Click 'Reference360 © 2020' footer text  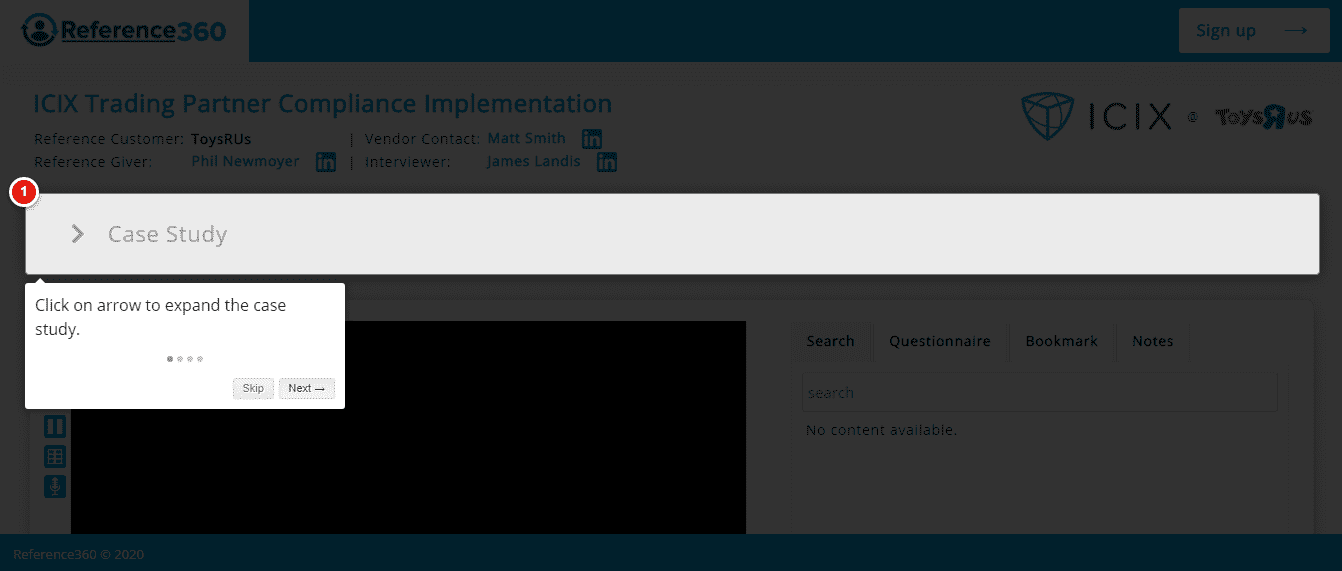pos(79,554)
